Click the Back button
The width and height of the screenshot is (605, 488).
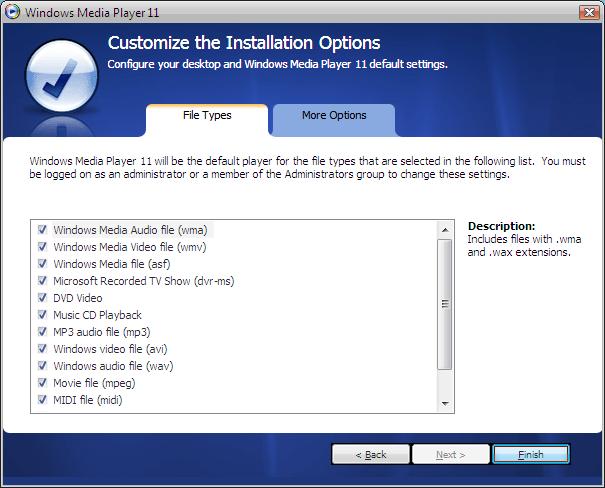371,454
